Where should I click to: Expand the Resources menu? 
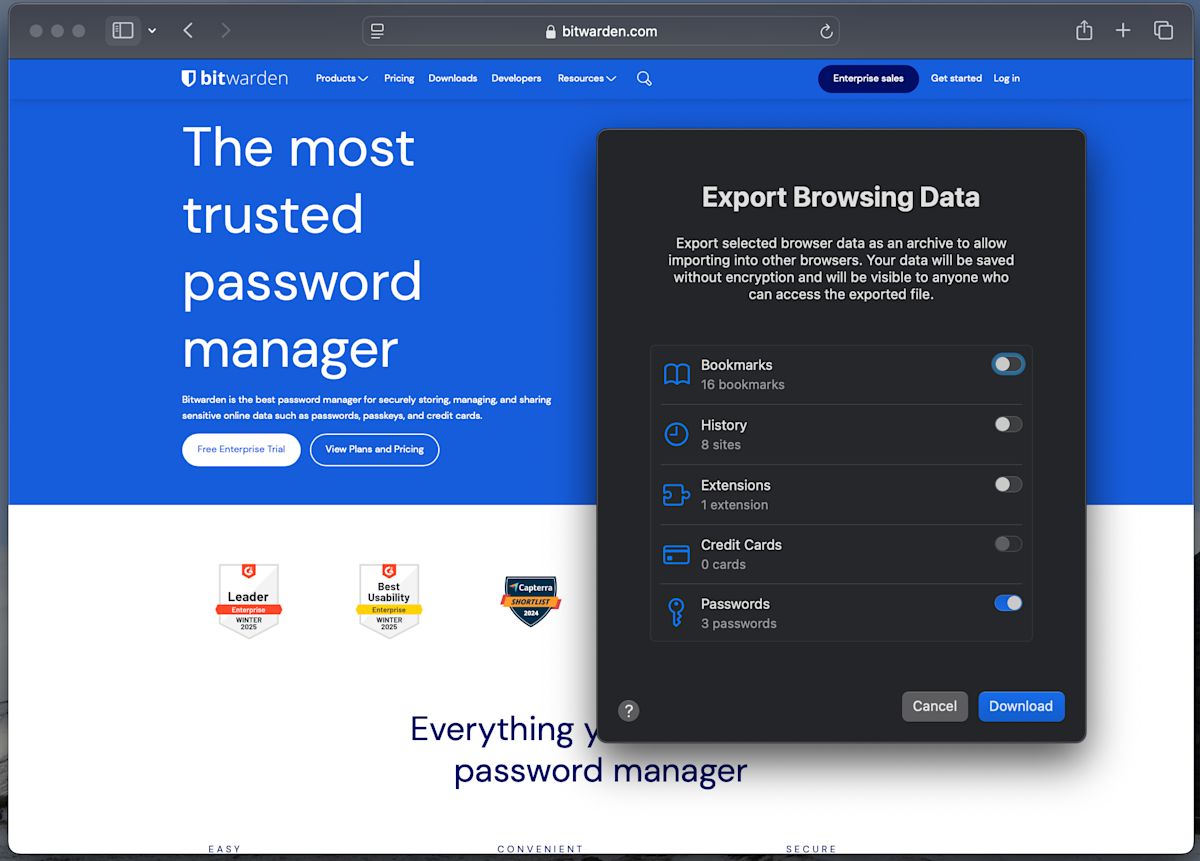click(x=587, y=78)
